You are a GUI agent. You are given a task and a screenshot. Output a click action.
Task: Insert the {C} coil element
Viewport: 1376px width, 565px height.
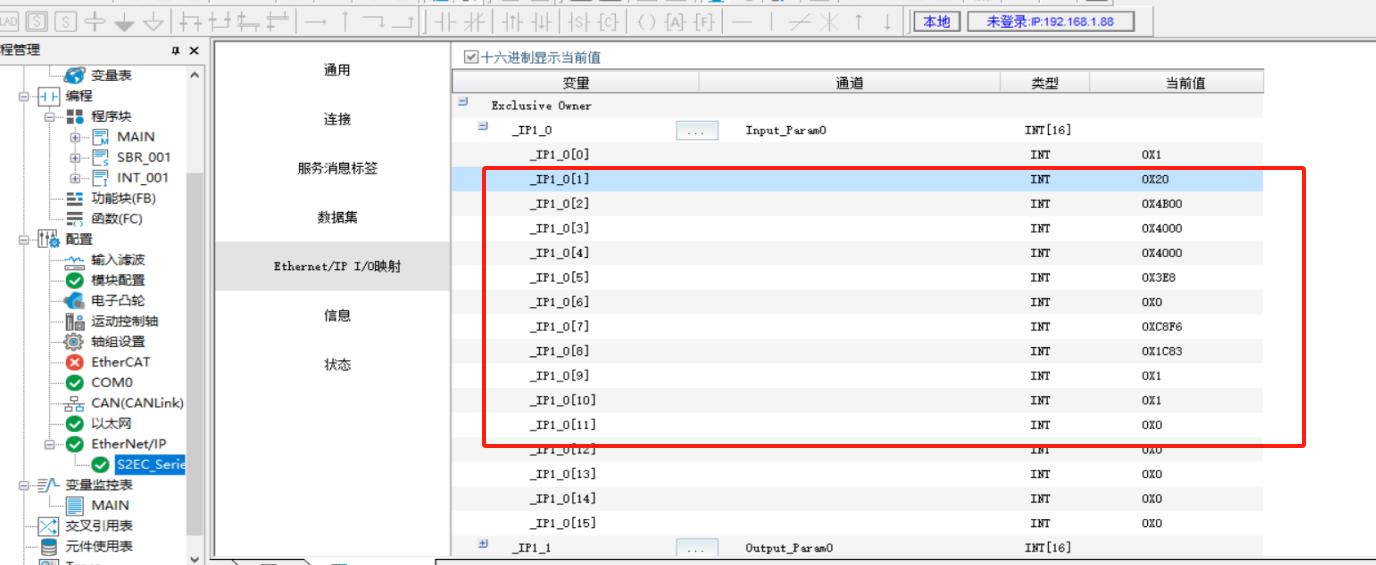tap(608, 22)
